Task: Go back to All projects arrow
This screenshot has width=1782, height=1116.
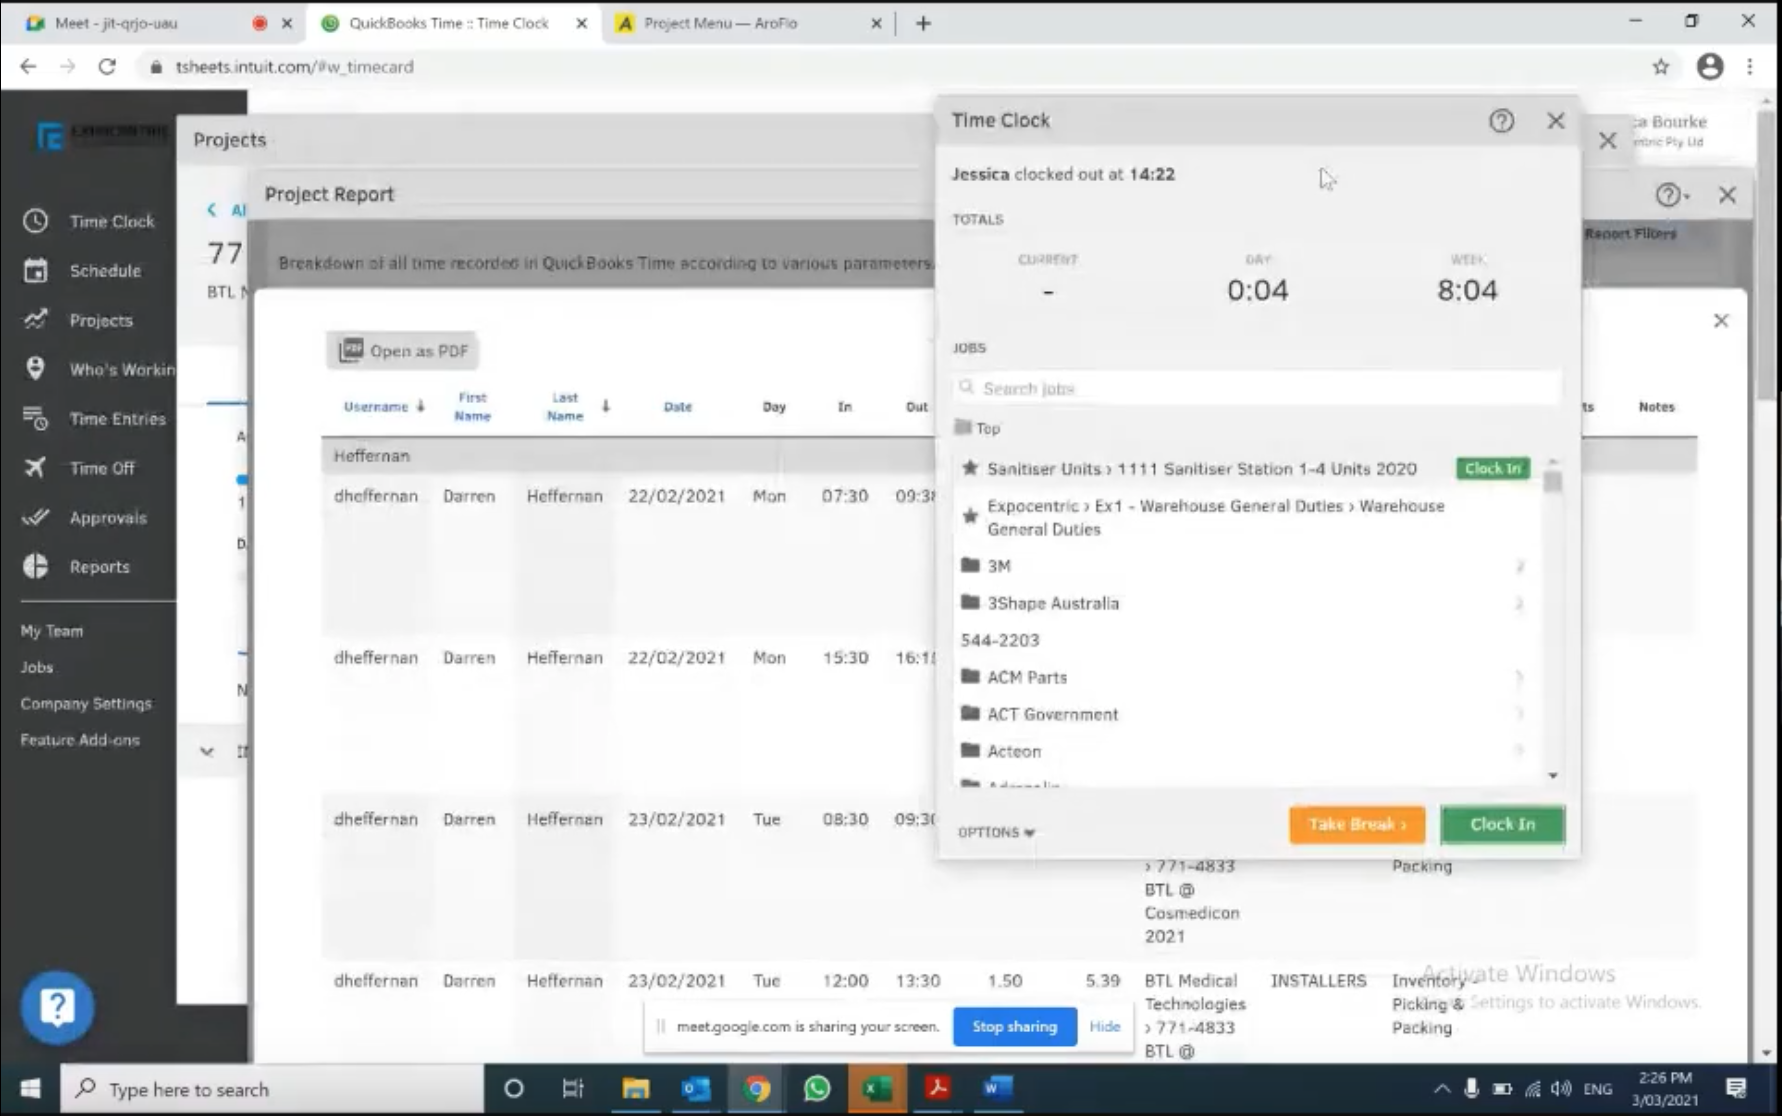Action: click(x=211, y=209)
